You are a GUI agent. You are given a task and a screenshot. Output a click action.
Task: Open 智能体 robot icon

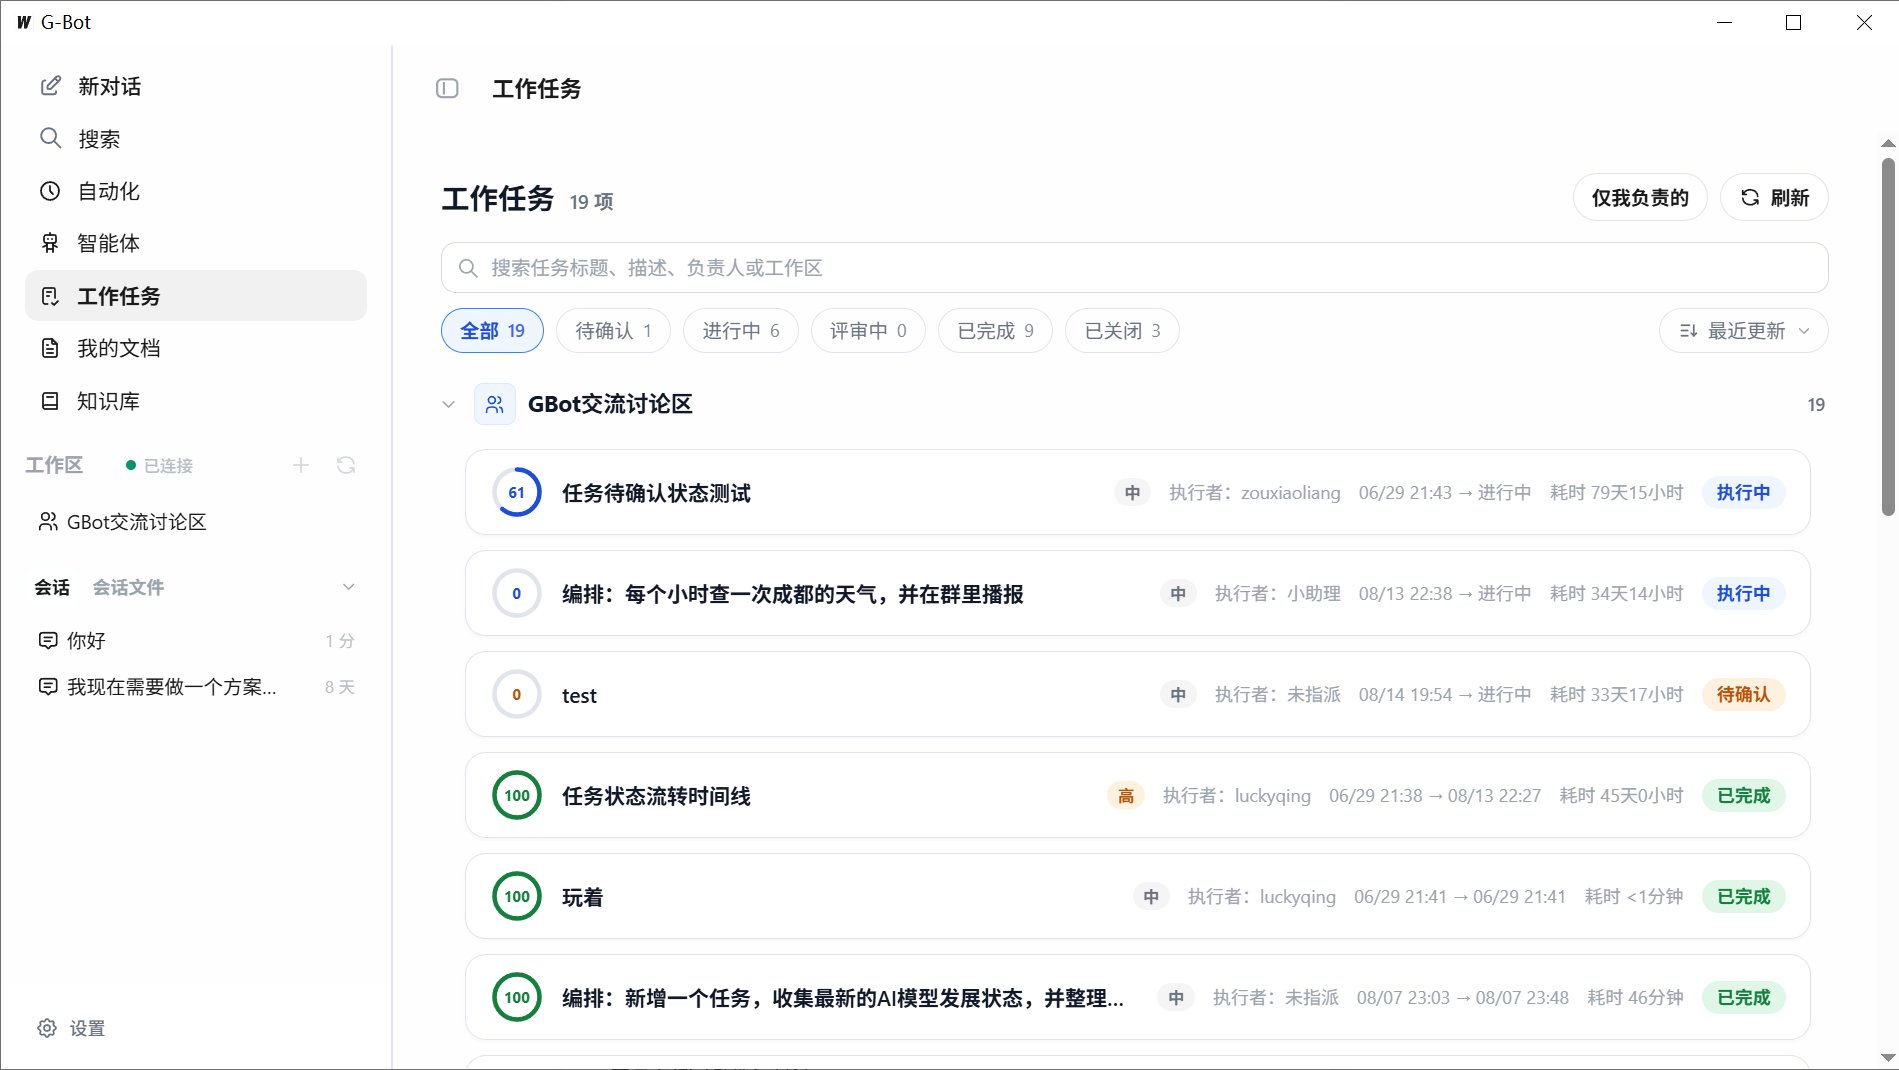click(50, 243)
